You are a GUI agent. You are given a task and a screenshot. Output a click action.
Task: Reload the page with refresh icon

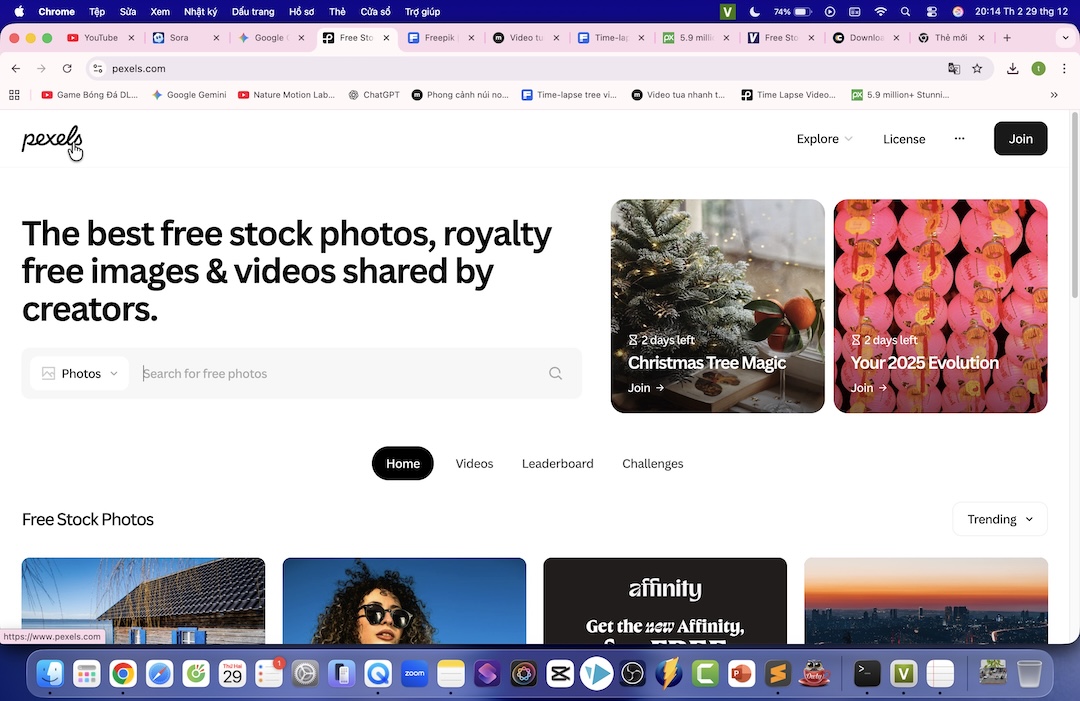click(x=67, y=69)
